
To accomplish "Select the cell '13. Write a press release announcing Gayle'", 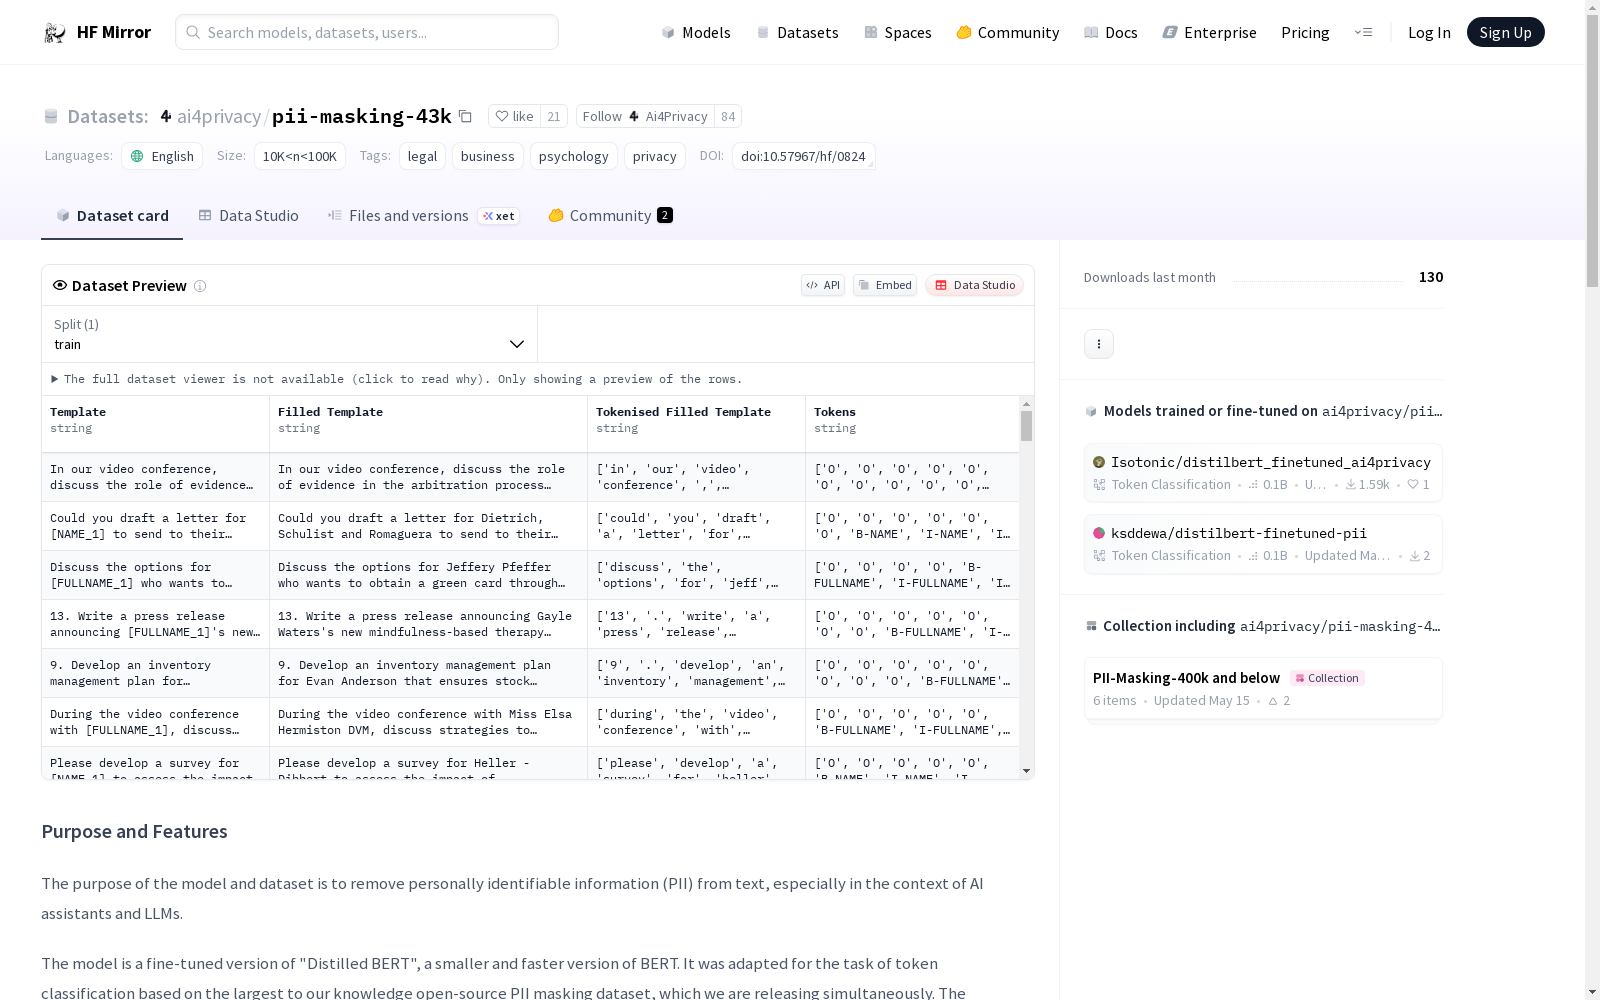I will tap(428, 624).
